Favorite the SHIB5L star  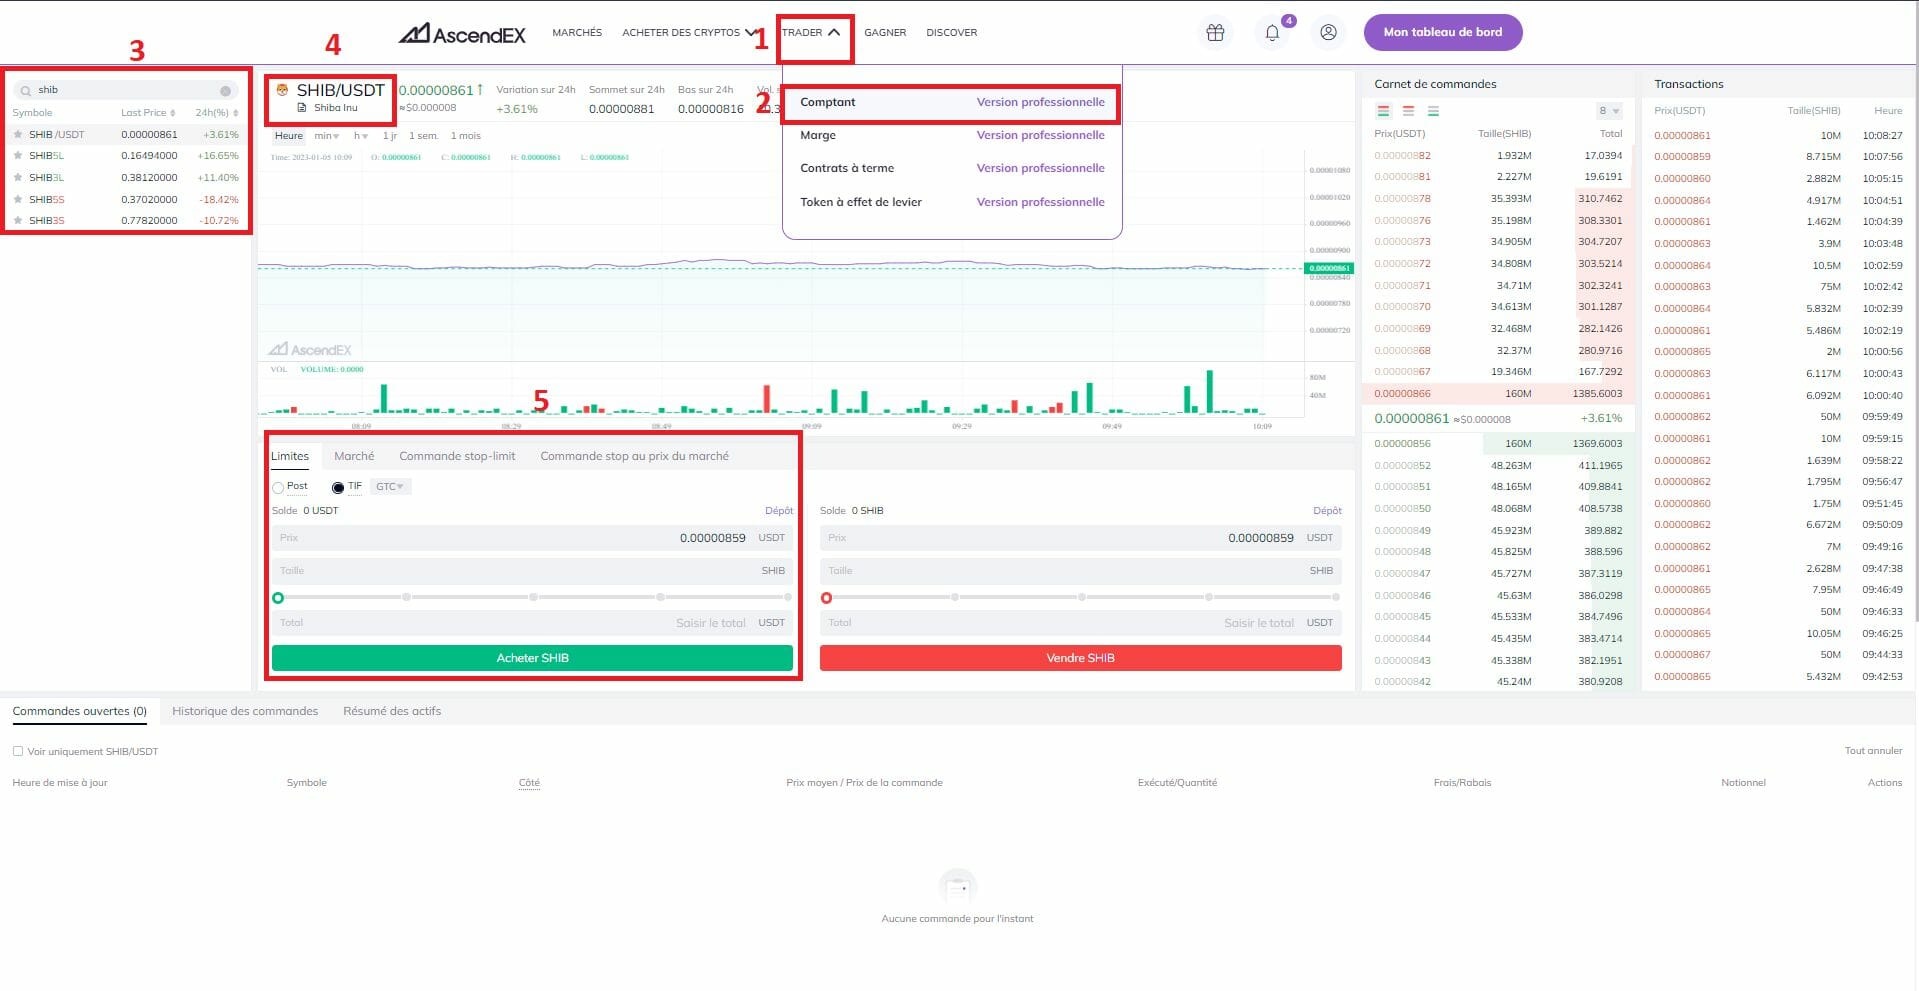(18, 156)
